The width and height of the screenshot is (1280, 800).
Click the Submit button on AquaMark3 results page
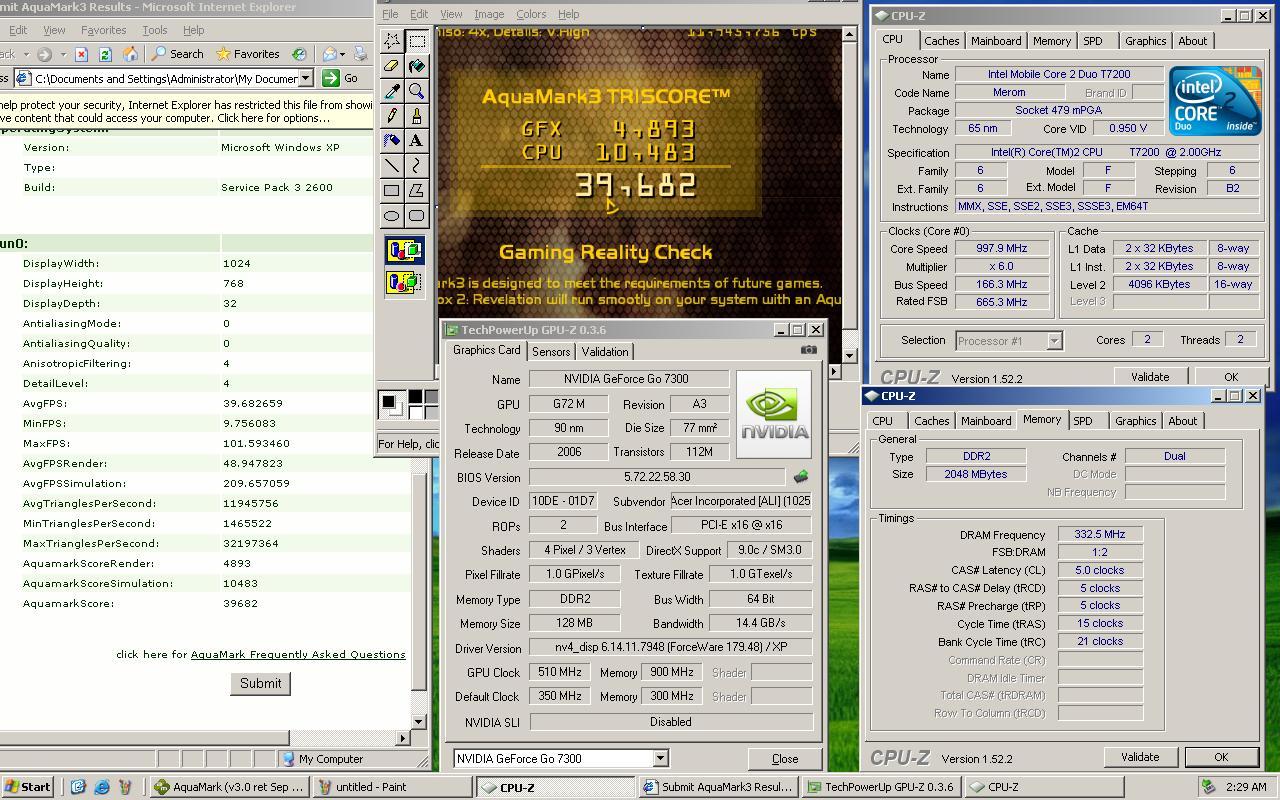(261, 683)
